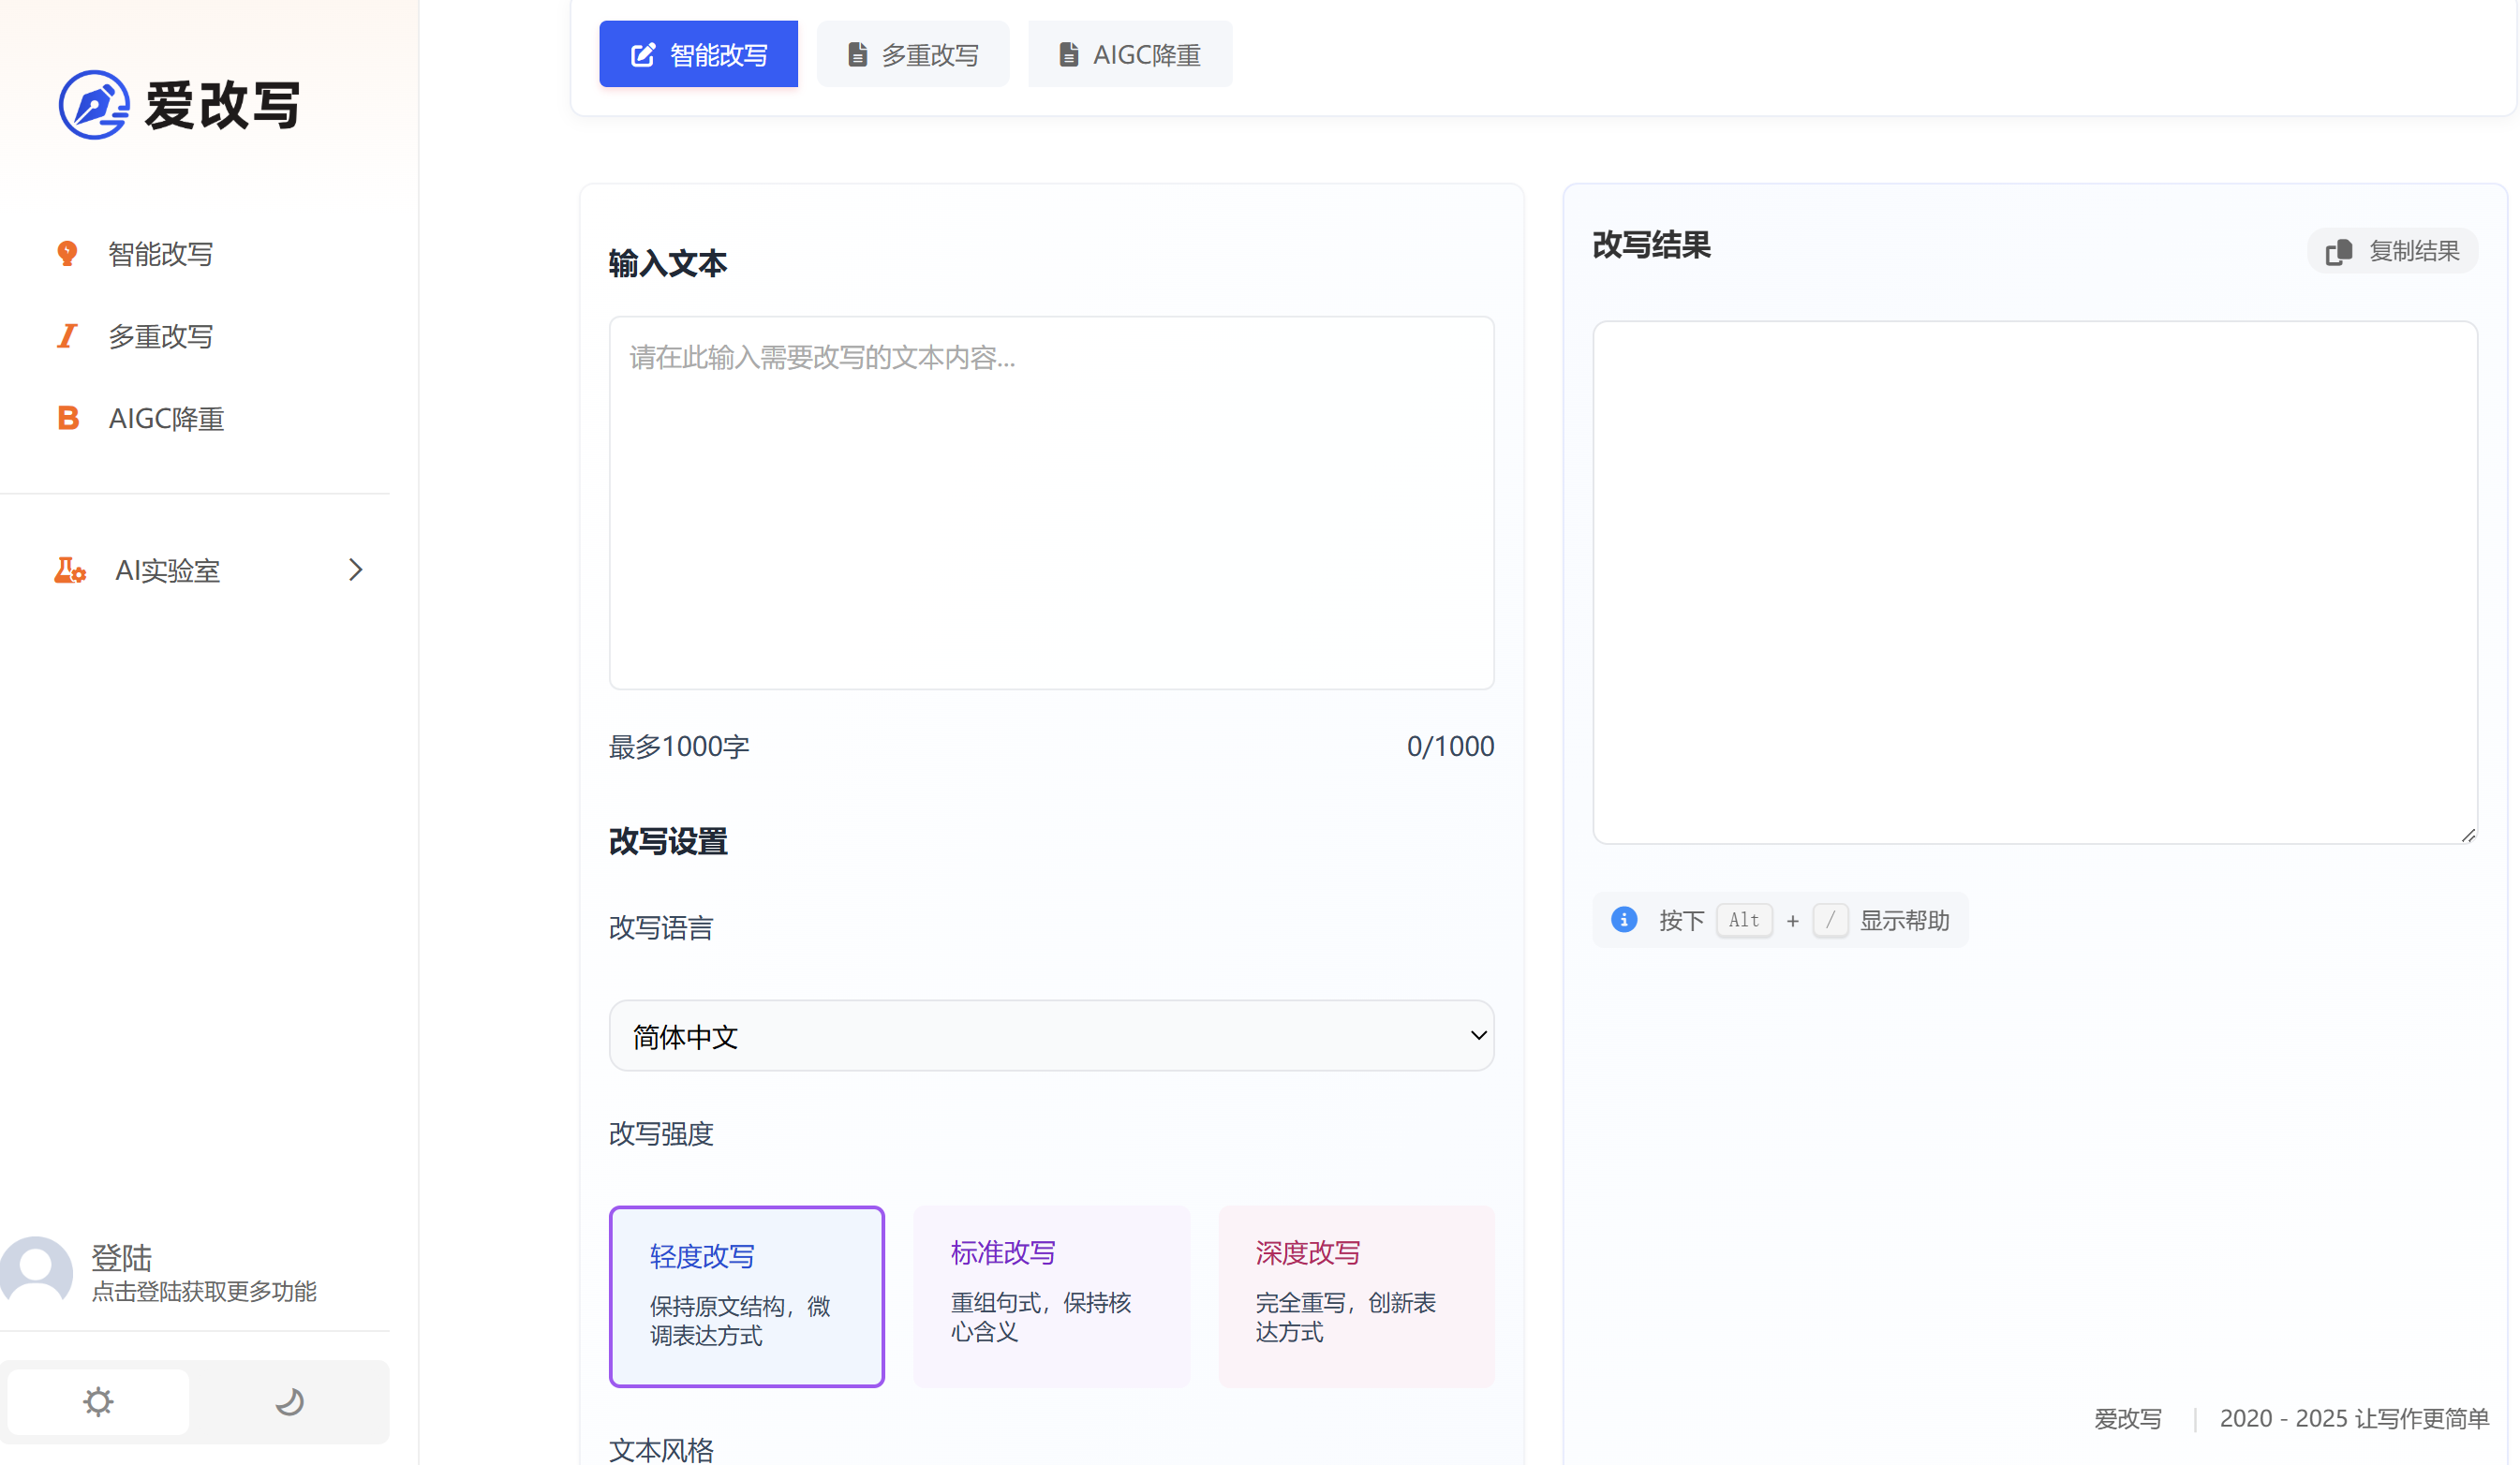The width and height of the screenshot is (2520, 1465).
Task: Open the 多重改写 top tab
Action: tap(912, 54)
